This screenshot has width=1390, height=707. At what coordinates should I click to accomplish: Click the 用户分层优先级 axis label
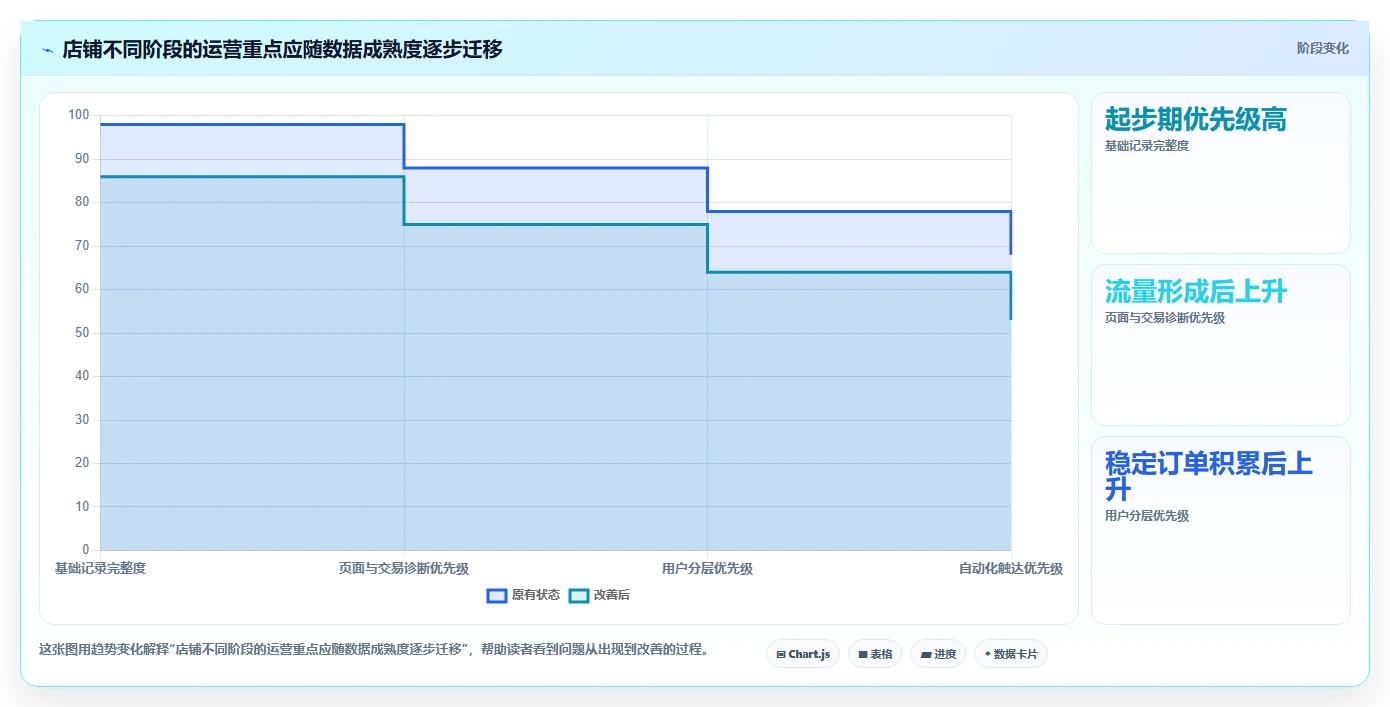point(707,568)
